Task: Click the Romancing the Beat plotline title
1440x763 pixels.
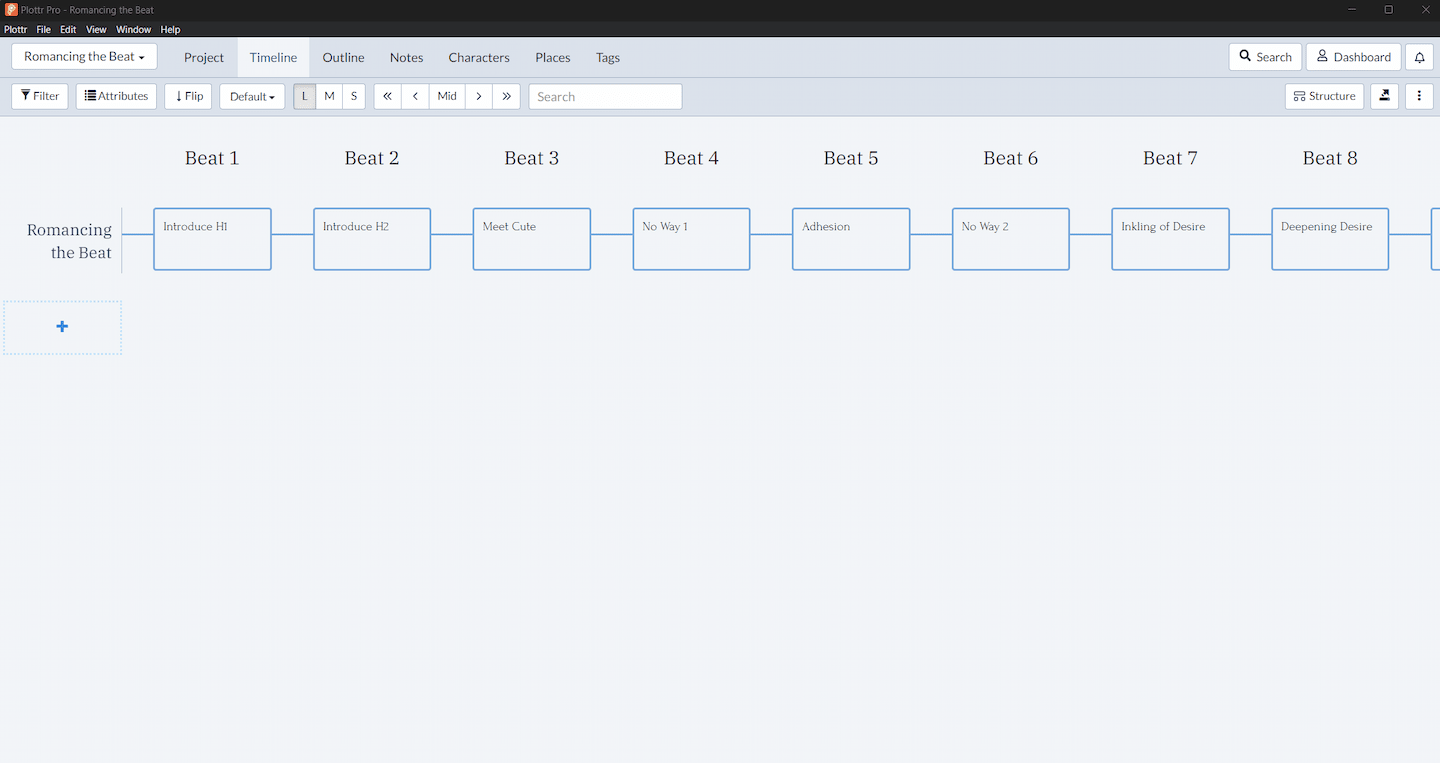Action: coord(69,241)
